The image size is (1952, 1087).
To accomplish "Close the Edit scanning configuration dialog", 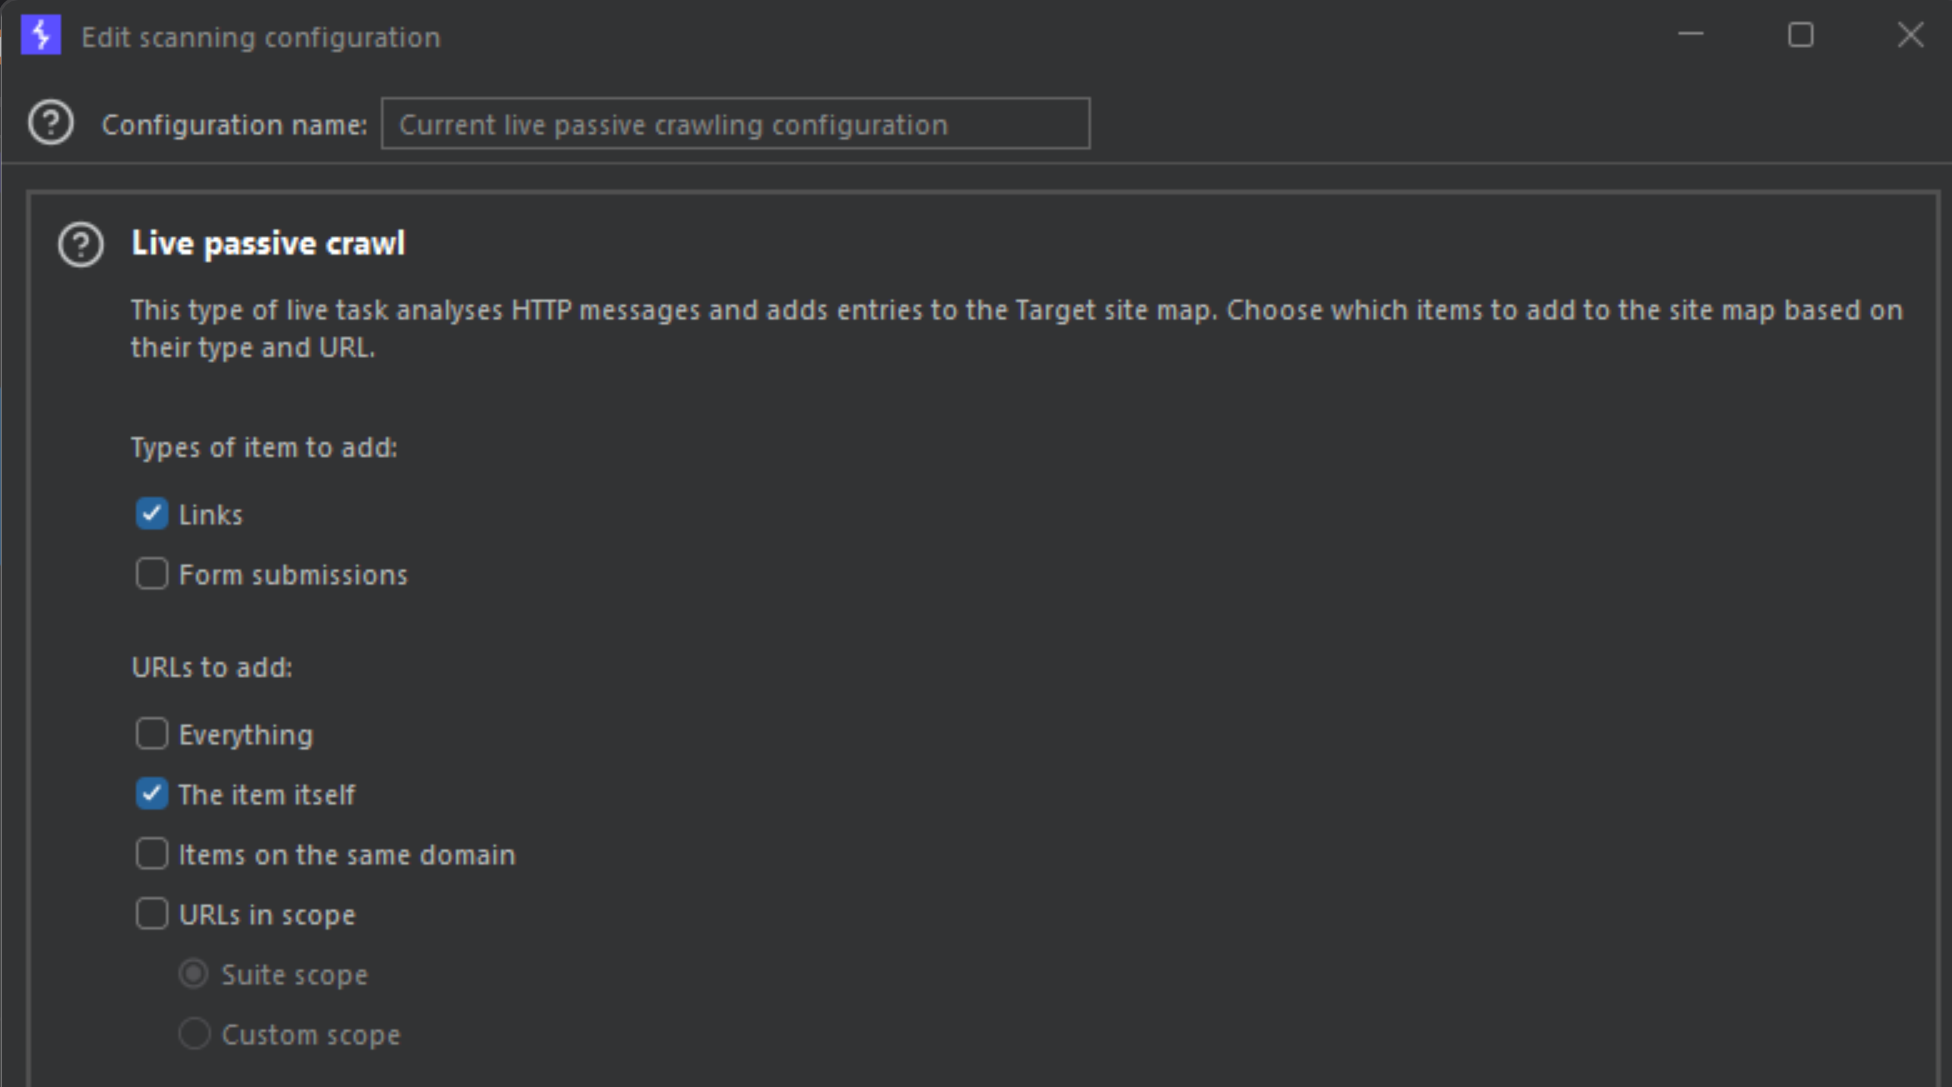I will pos(1910,35).
